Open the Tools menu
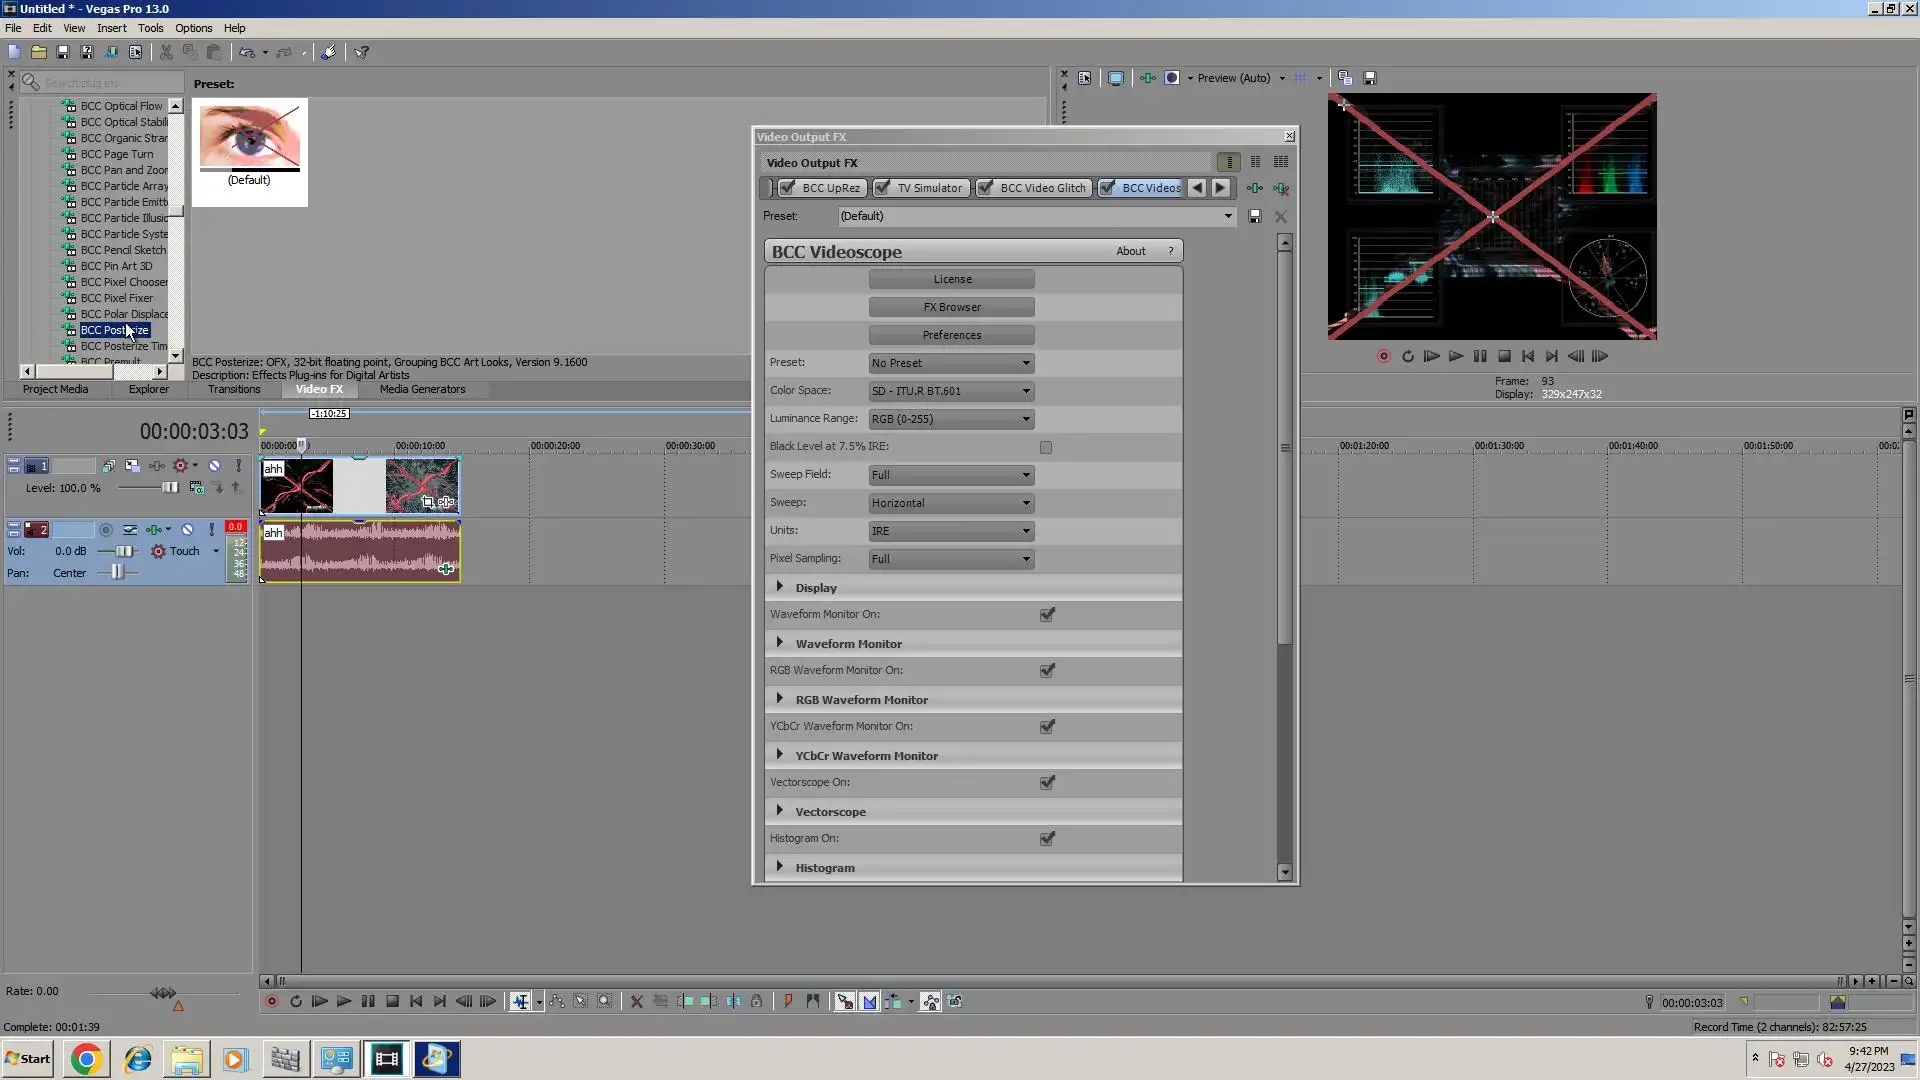The width and height of the screenshot is (1920, 1080). (x=150, y=28)
